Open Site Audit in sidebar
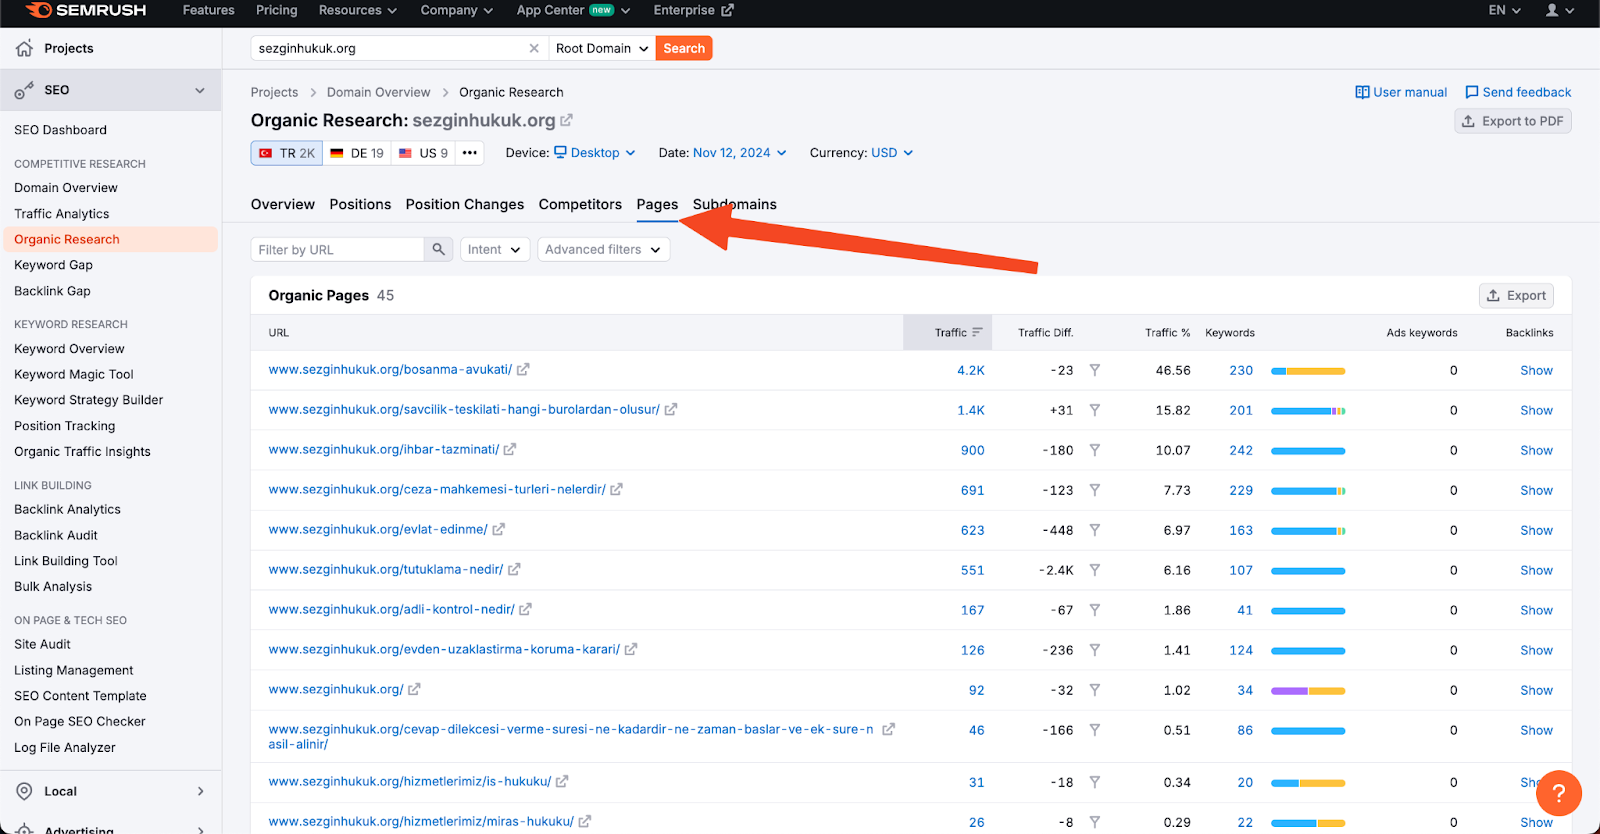Viewport: 1600px width, 834px height. 42,644
